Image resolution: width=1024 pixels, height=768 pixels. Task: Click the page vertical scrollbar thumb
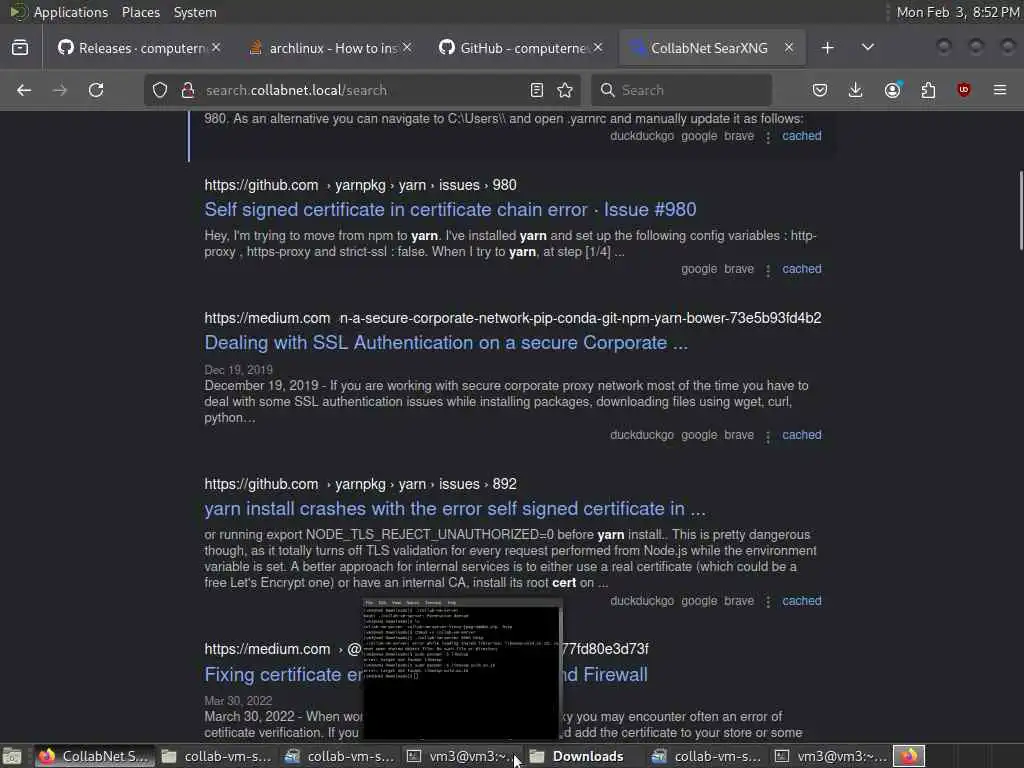[1021, 210]
